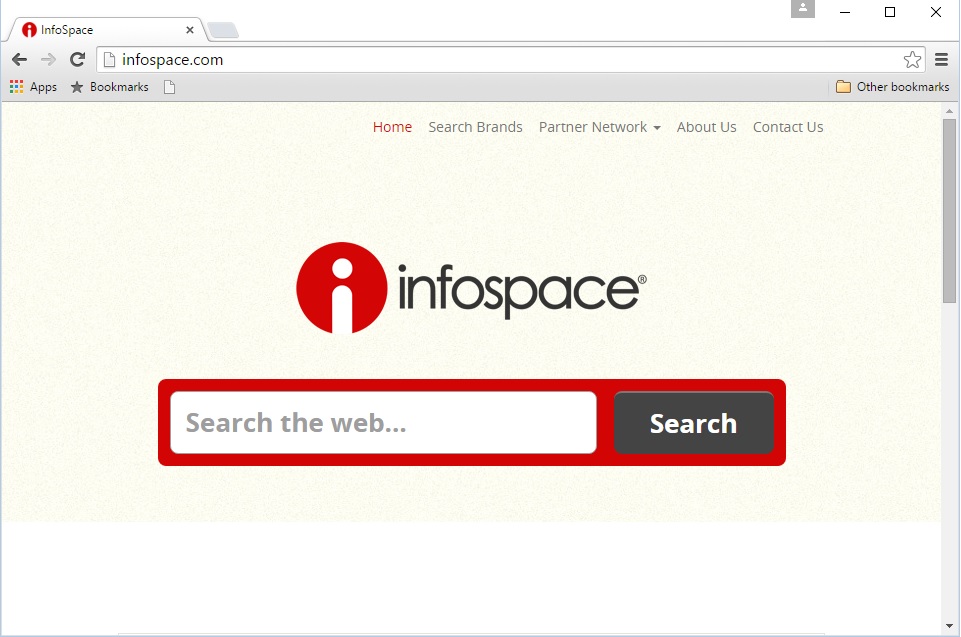Minimize the Chrome window

point(845,12)
